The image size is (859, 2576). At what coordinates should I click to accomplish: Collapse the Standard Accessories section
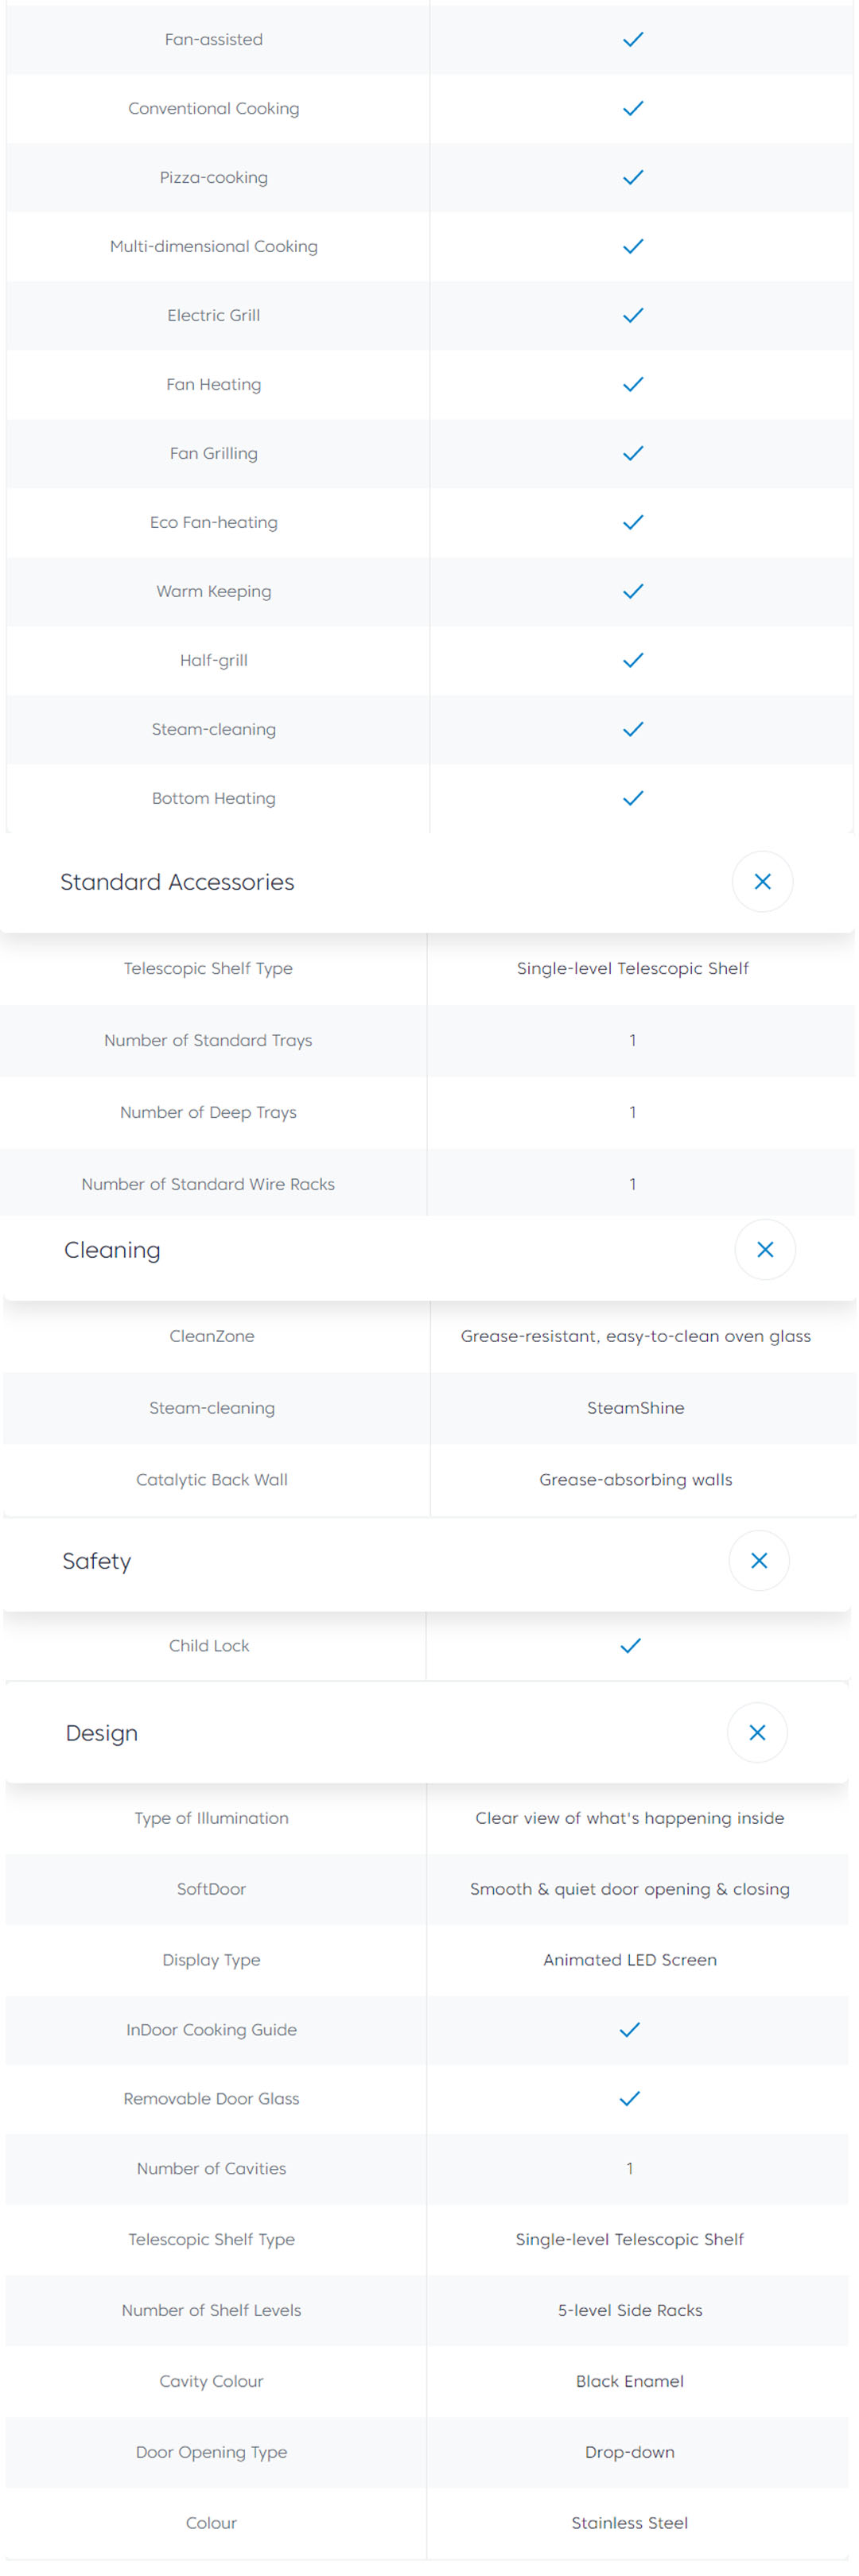[762, 882]
